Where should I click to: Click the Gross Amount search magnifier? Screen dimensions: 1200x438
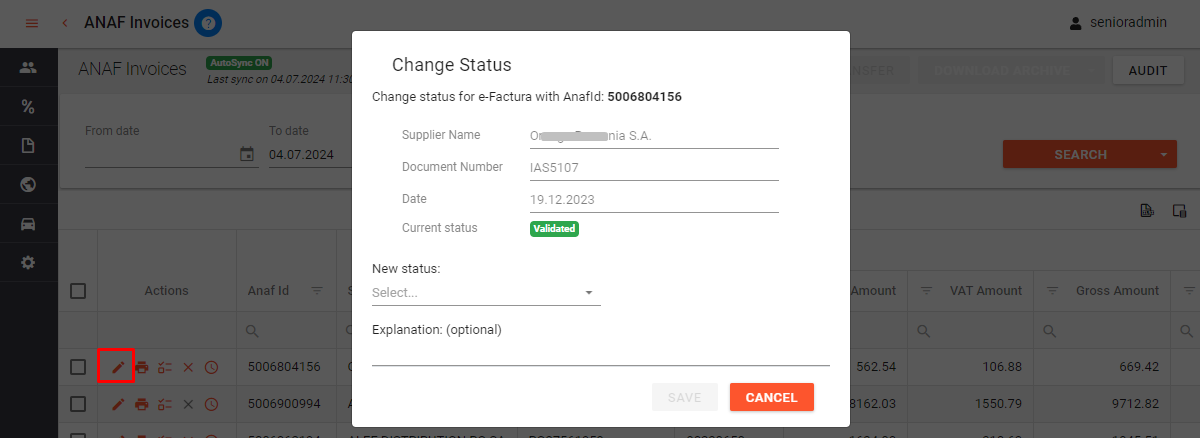(x=1052, y=330)
